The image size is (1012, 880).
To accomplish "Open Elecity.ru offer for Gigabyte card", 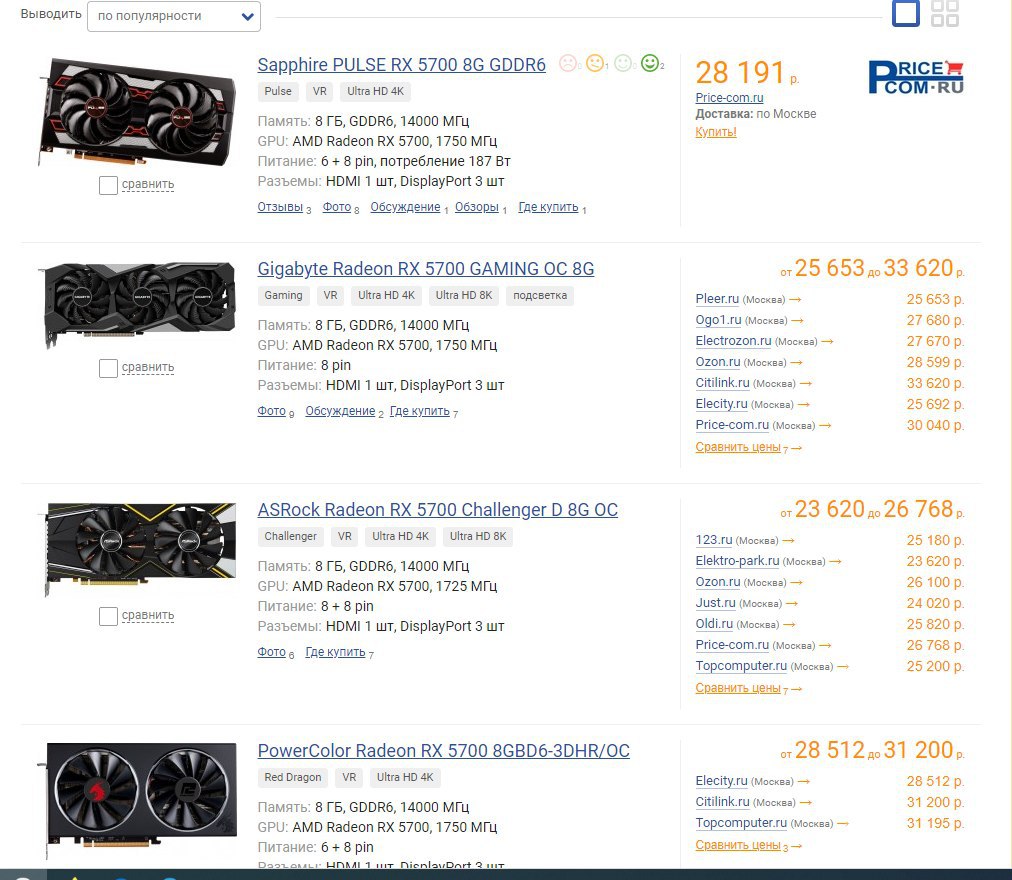I will tap(722, 404).
